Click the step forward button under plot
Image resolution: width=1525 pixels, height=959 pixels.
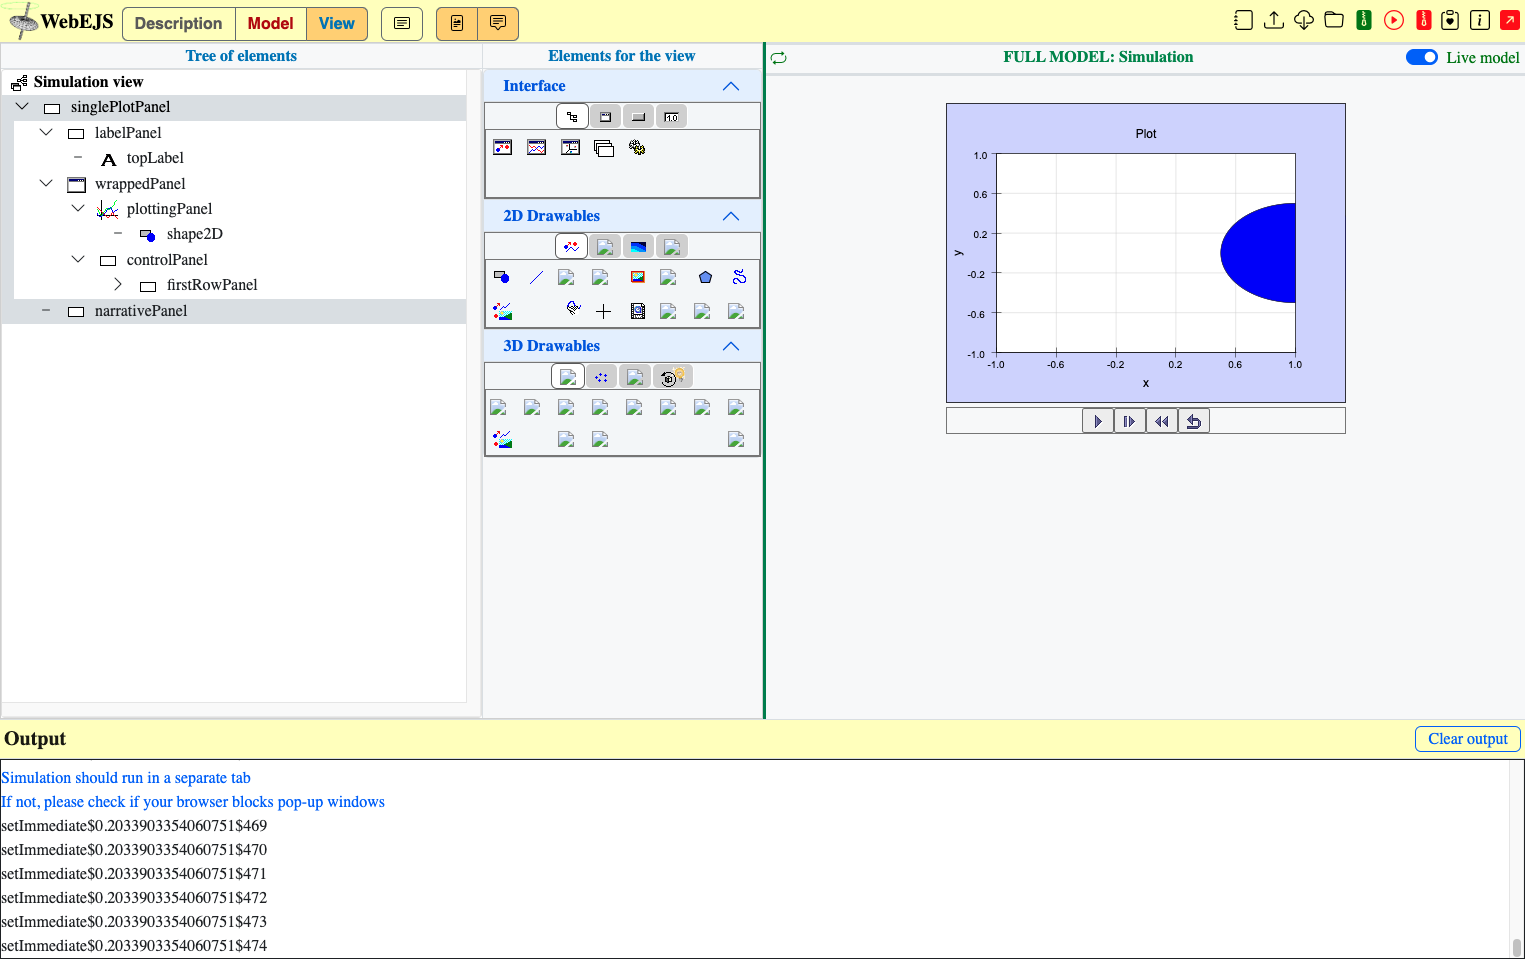[x=1130, y=421]
